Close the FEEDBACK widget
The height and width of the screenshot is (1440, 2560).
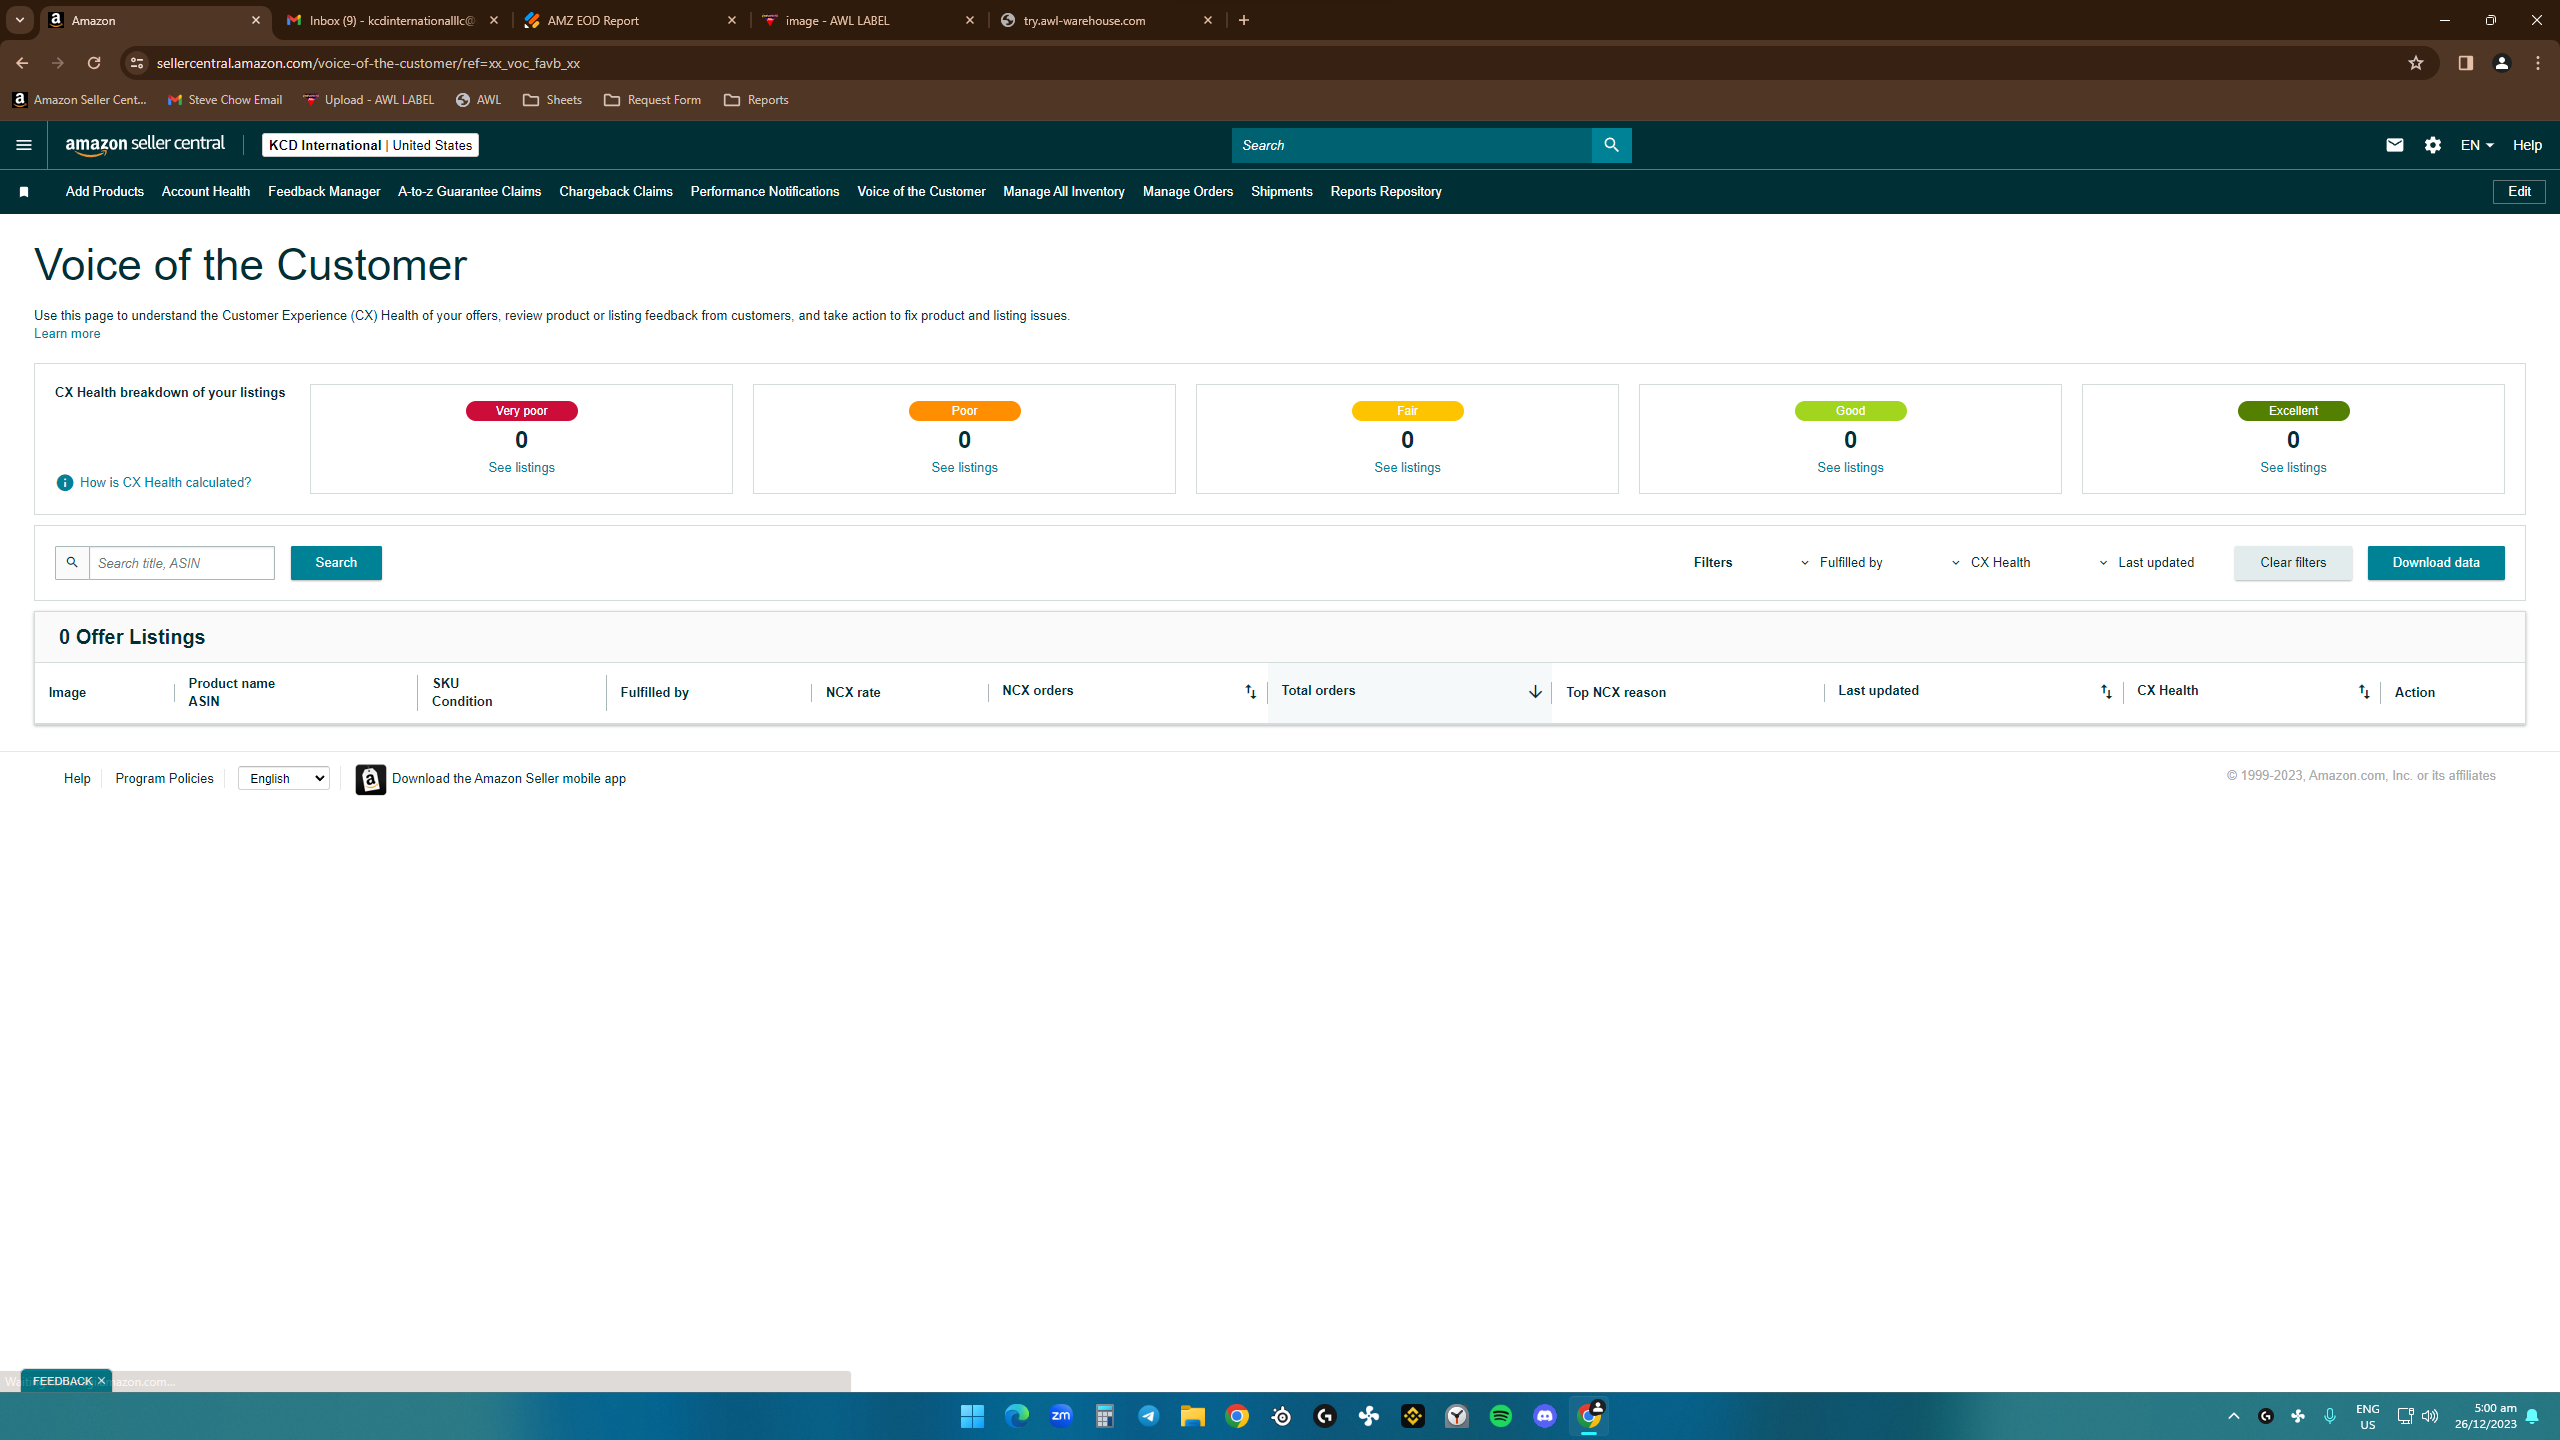click(101, 1381)
